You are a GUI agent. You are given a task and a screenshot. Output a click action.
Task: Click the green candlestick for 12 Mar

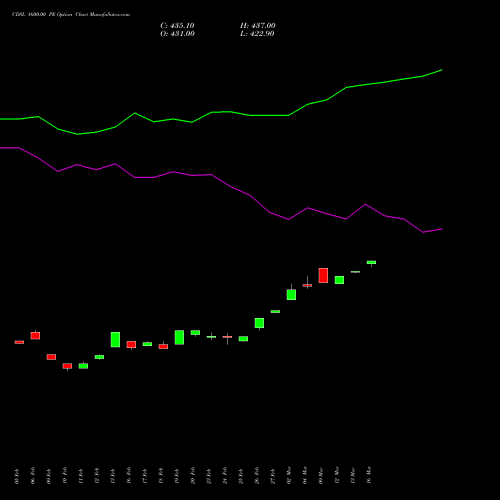pyautogui.click(x=339, y=280)
